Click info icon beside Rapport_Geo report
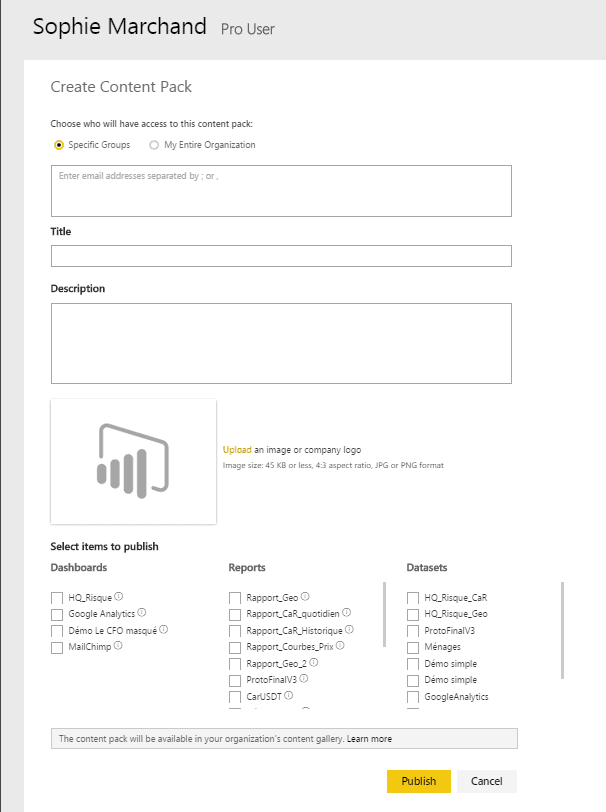This screenshot has height=812, width=606. pos(305,597)
